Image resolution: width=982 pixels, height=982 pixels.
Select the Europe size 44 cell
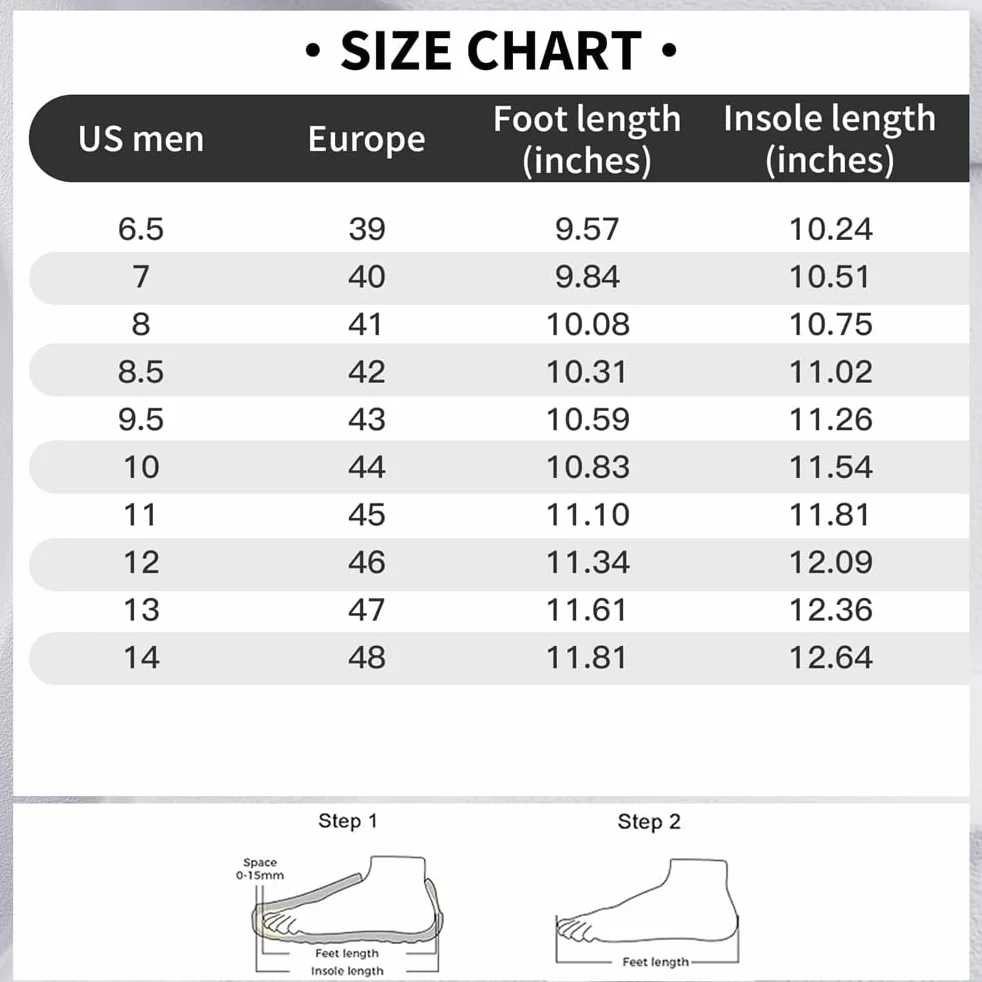(366, 467)
